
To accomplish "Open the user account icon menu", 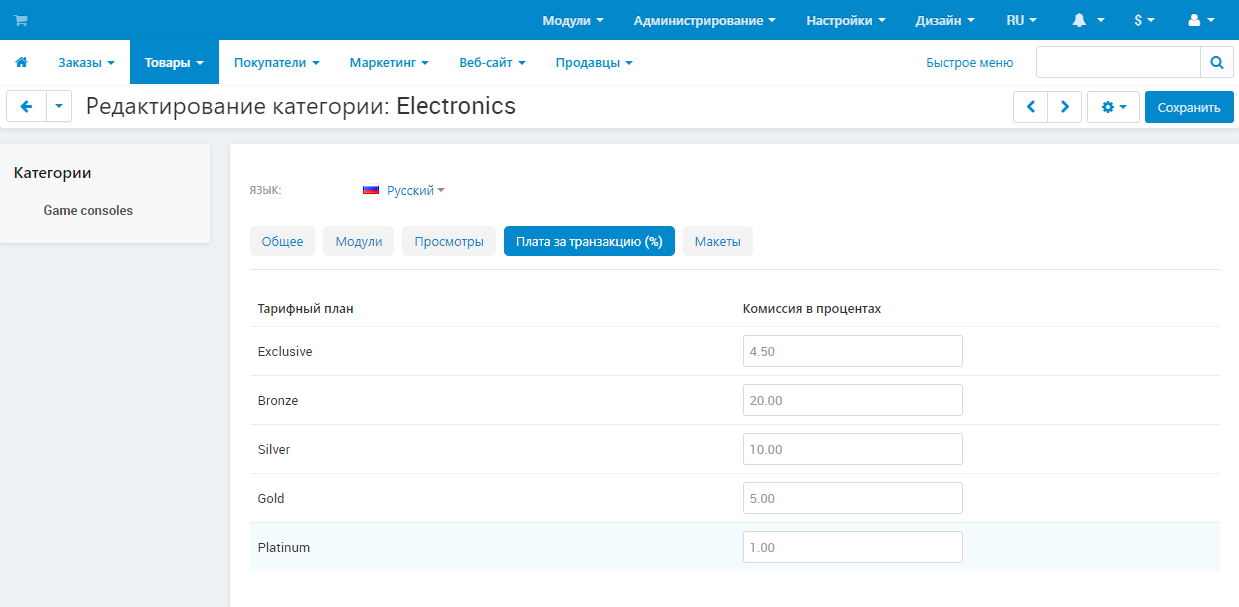I will pos(1201,20).
